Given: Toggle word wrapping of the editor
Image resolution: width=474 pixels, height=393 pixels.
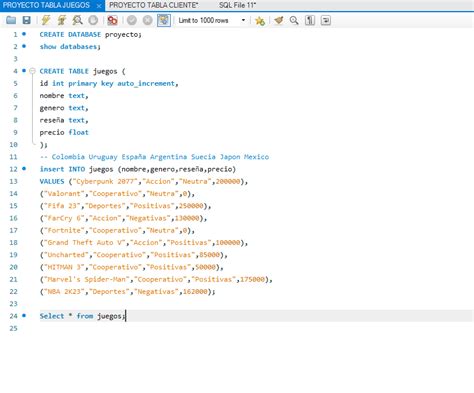Looking at the screenshot, I should tap(326, 20).
